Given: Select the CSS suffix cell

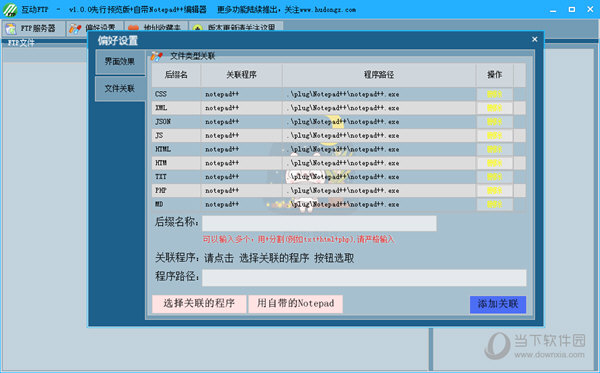Looking at the screenshot, I should coord(176,94).
